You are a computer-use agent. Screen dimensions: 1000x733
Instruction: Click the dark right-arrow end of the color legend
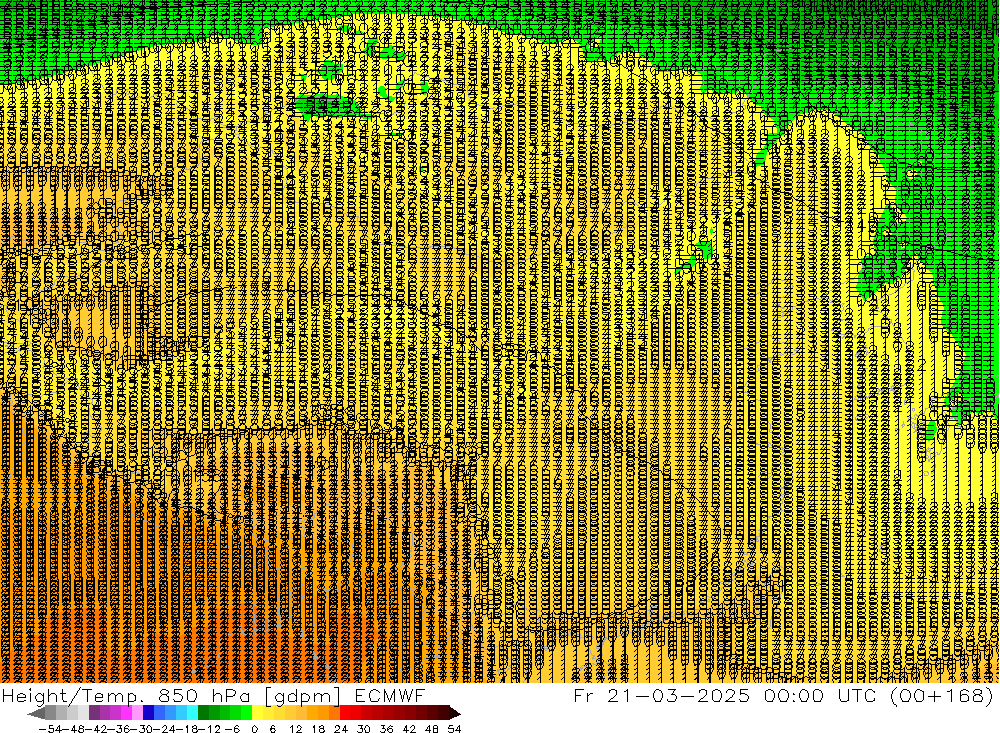point(455,713)
